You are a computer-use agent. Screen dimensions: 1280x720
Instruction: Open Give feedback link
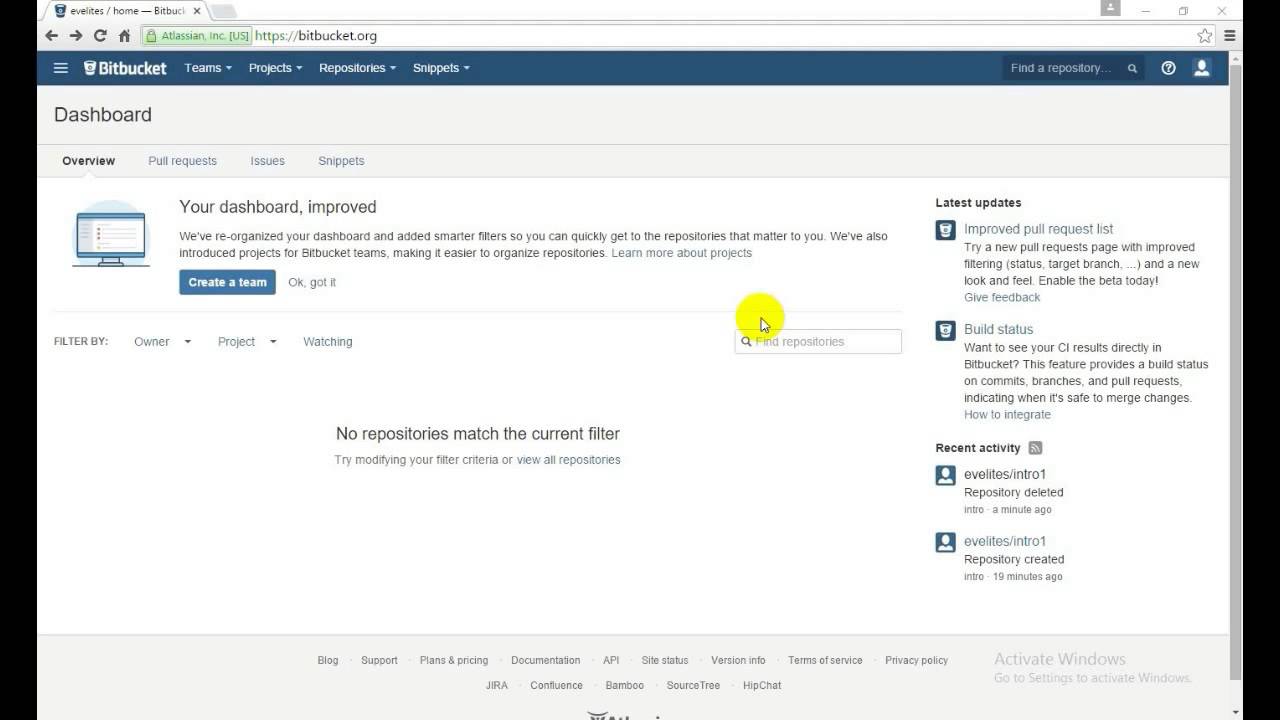(1002, 298)
